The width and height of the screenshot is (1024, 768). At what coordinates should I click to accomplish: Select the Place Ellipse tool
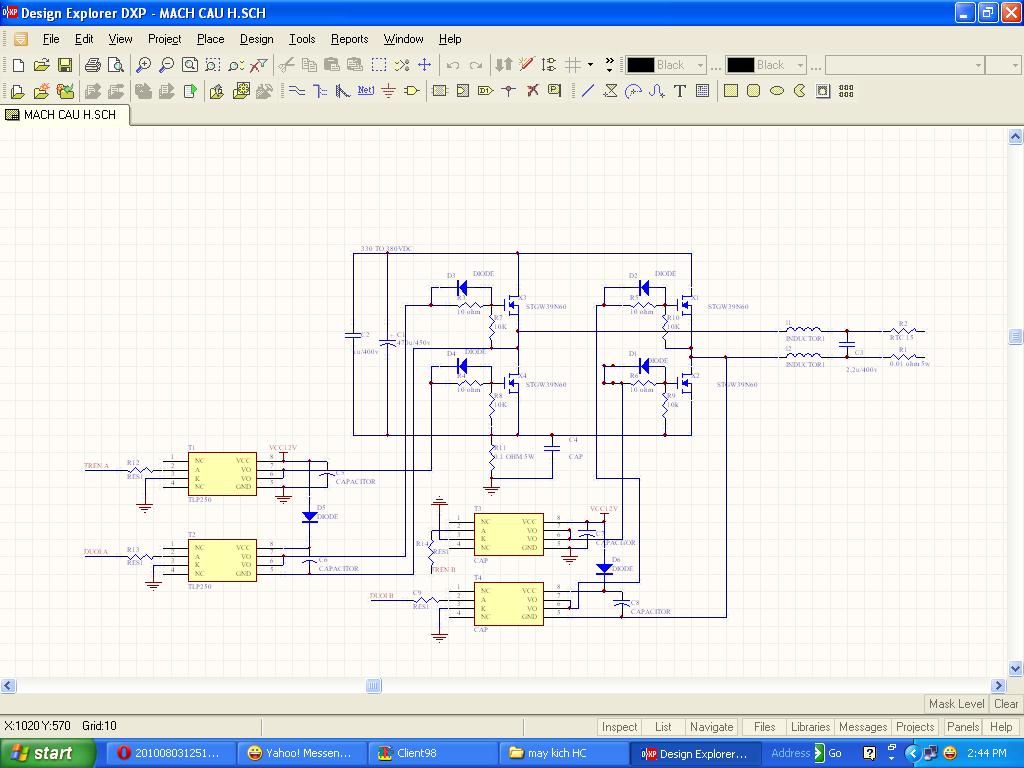pyautogui.click(x=777, y=91)
